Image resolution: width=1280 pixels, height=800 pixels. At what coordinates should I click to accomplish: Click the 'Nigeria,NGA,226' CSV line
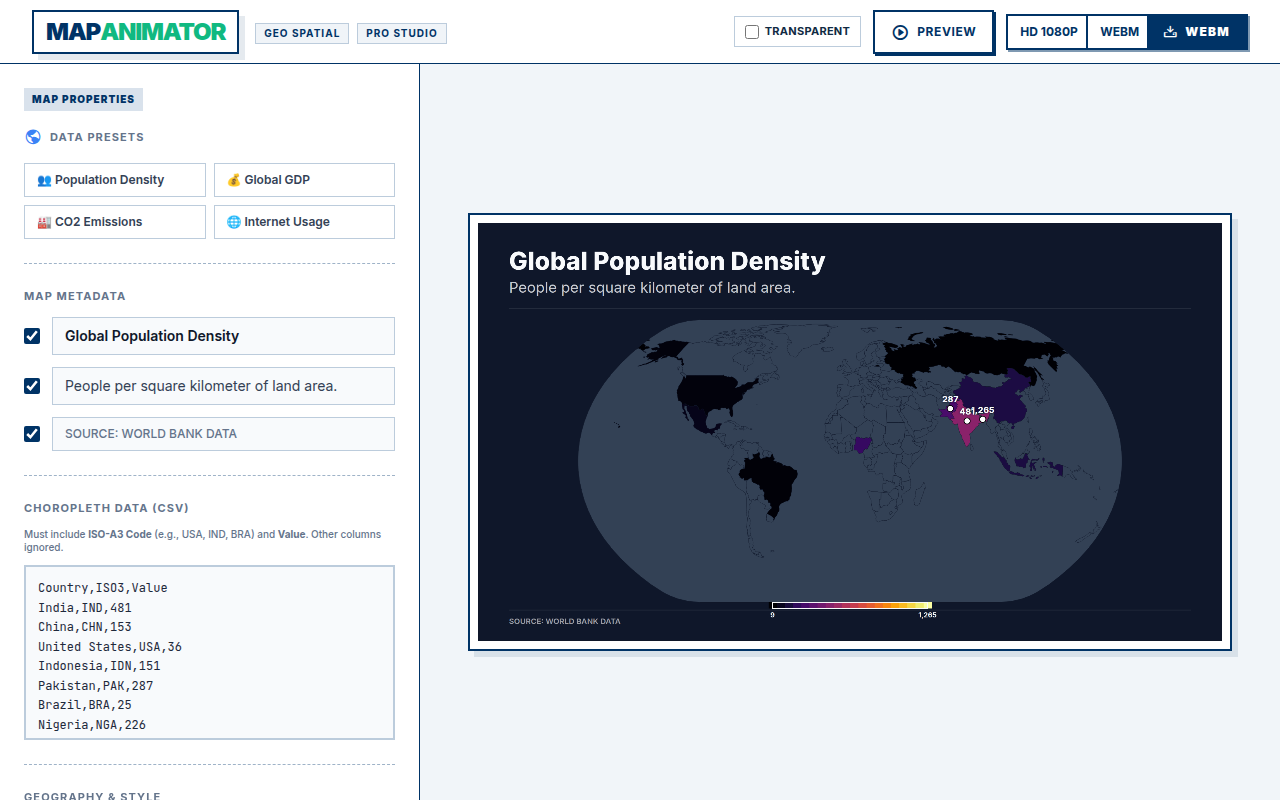(92, 725)
